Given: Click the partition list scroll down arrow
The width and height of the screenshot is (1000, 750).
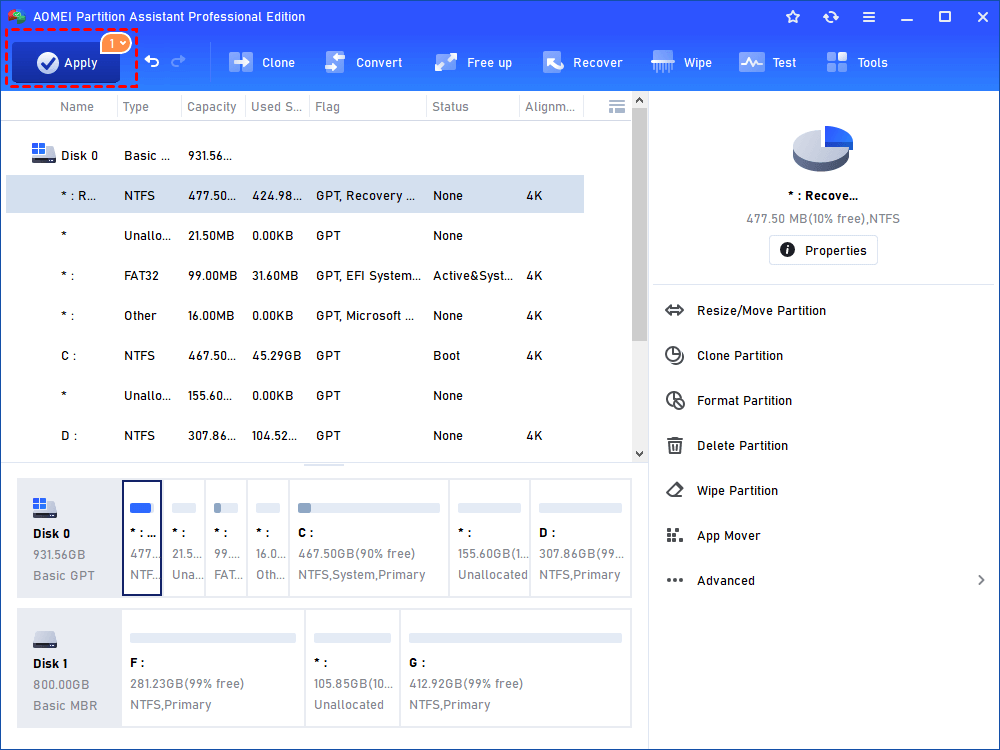Looking at the screenshot, I should (x=640, y=454).
